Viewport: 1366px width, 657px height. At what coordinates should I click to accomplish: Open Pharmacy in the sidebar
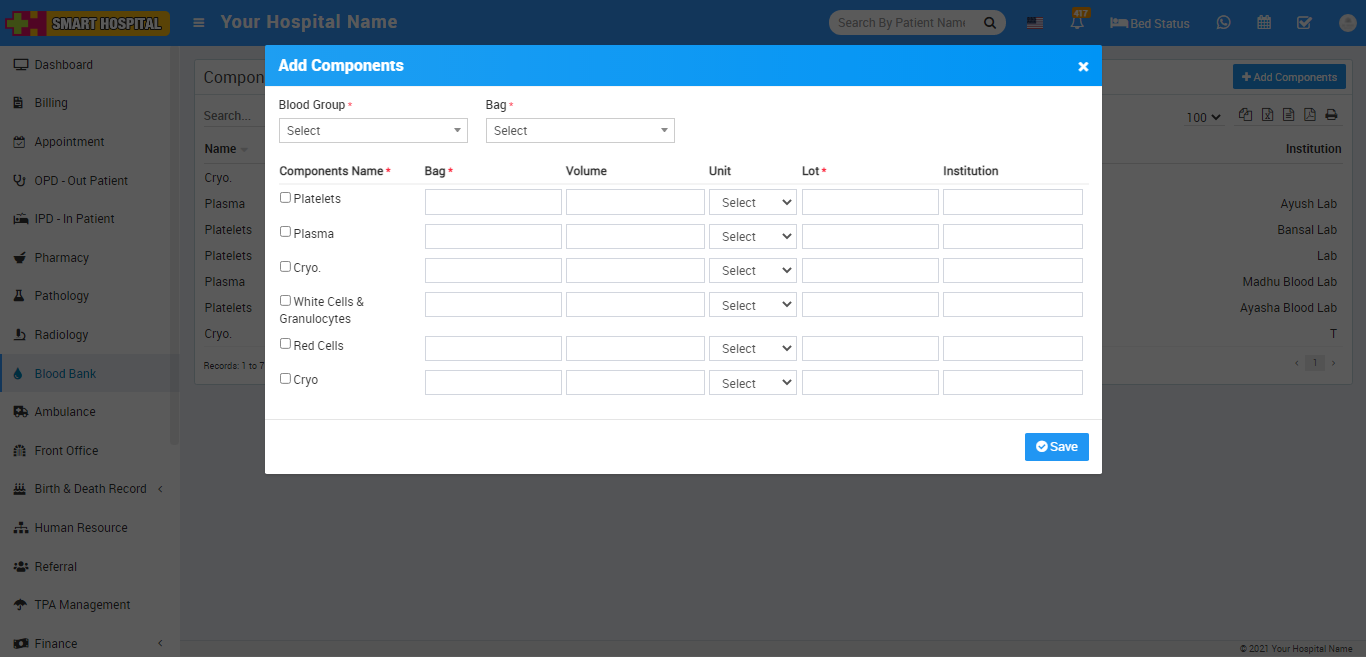pos(61,258)
